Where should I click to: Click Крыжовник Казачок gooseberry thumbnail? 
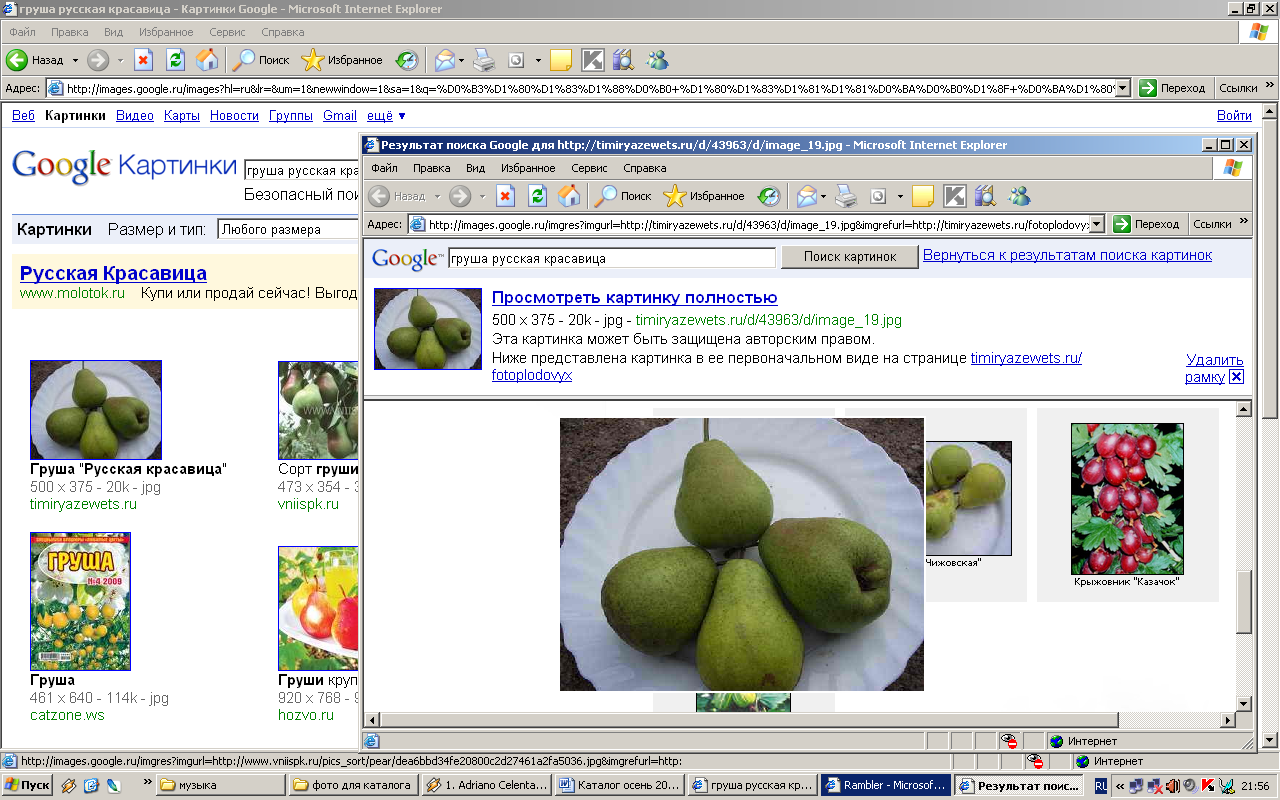click(x=1127, y=498)
